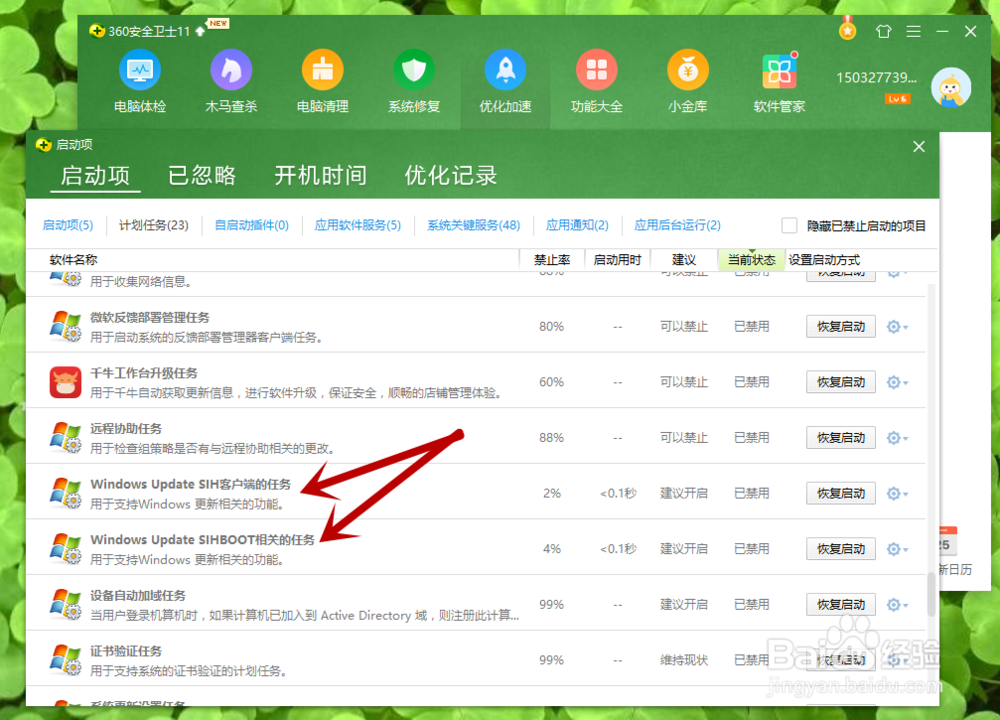Sort by the 当前状态 column header

point(751,260)
